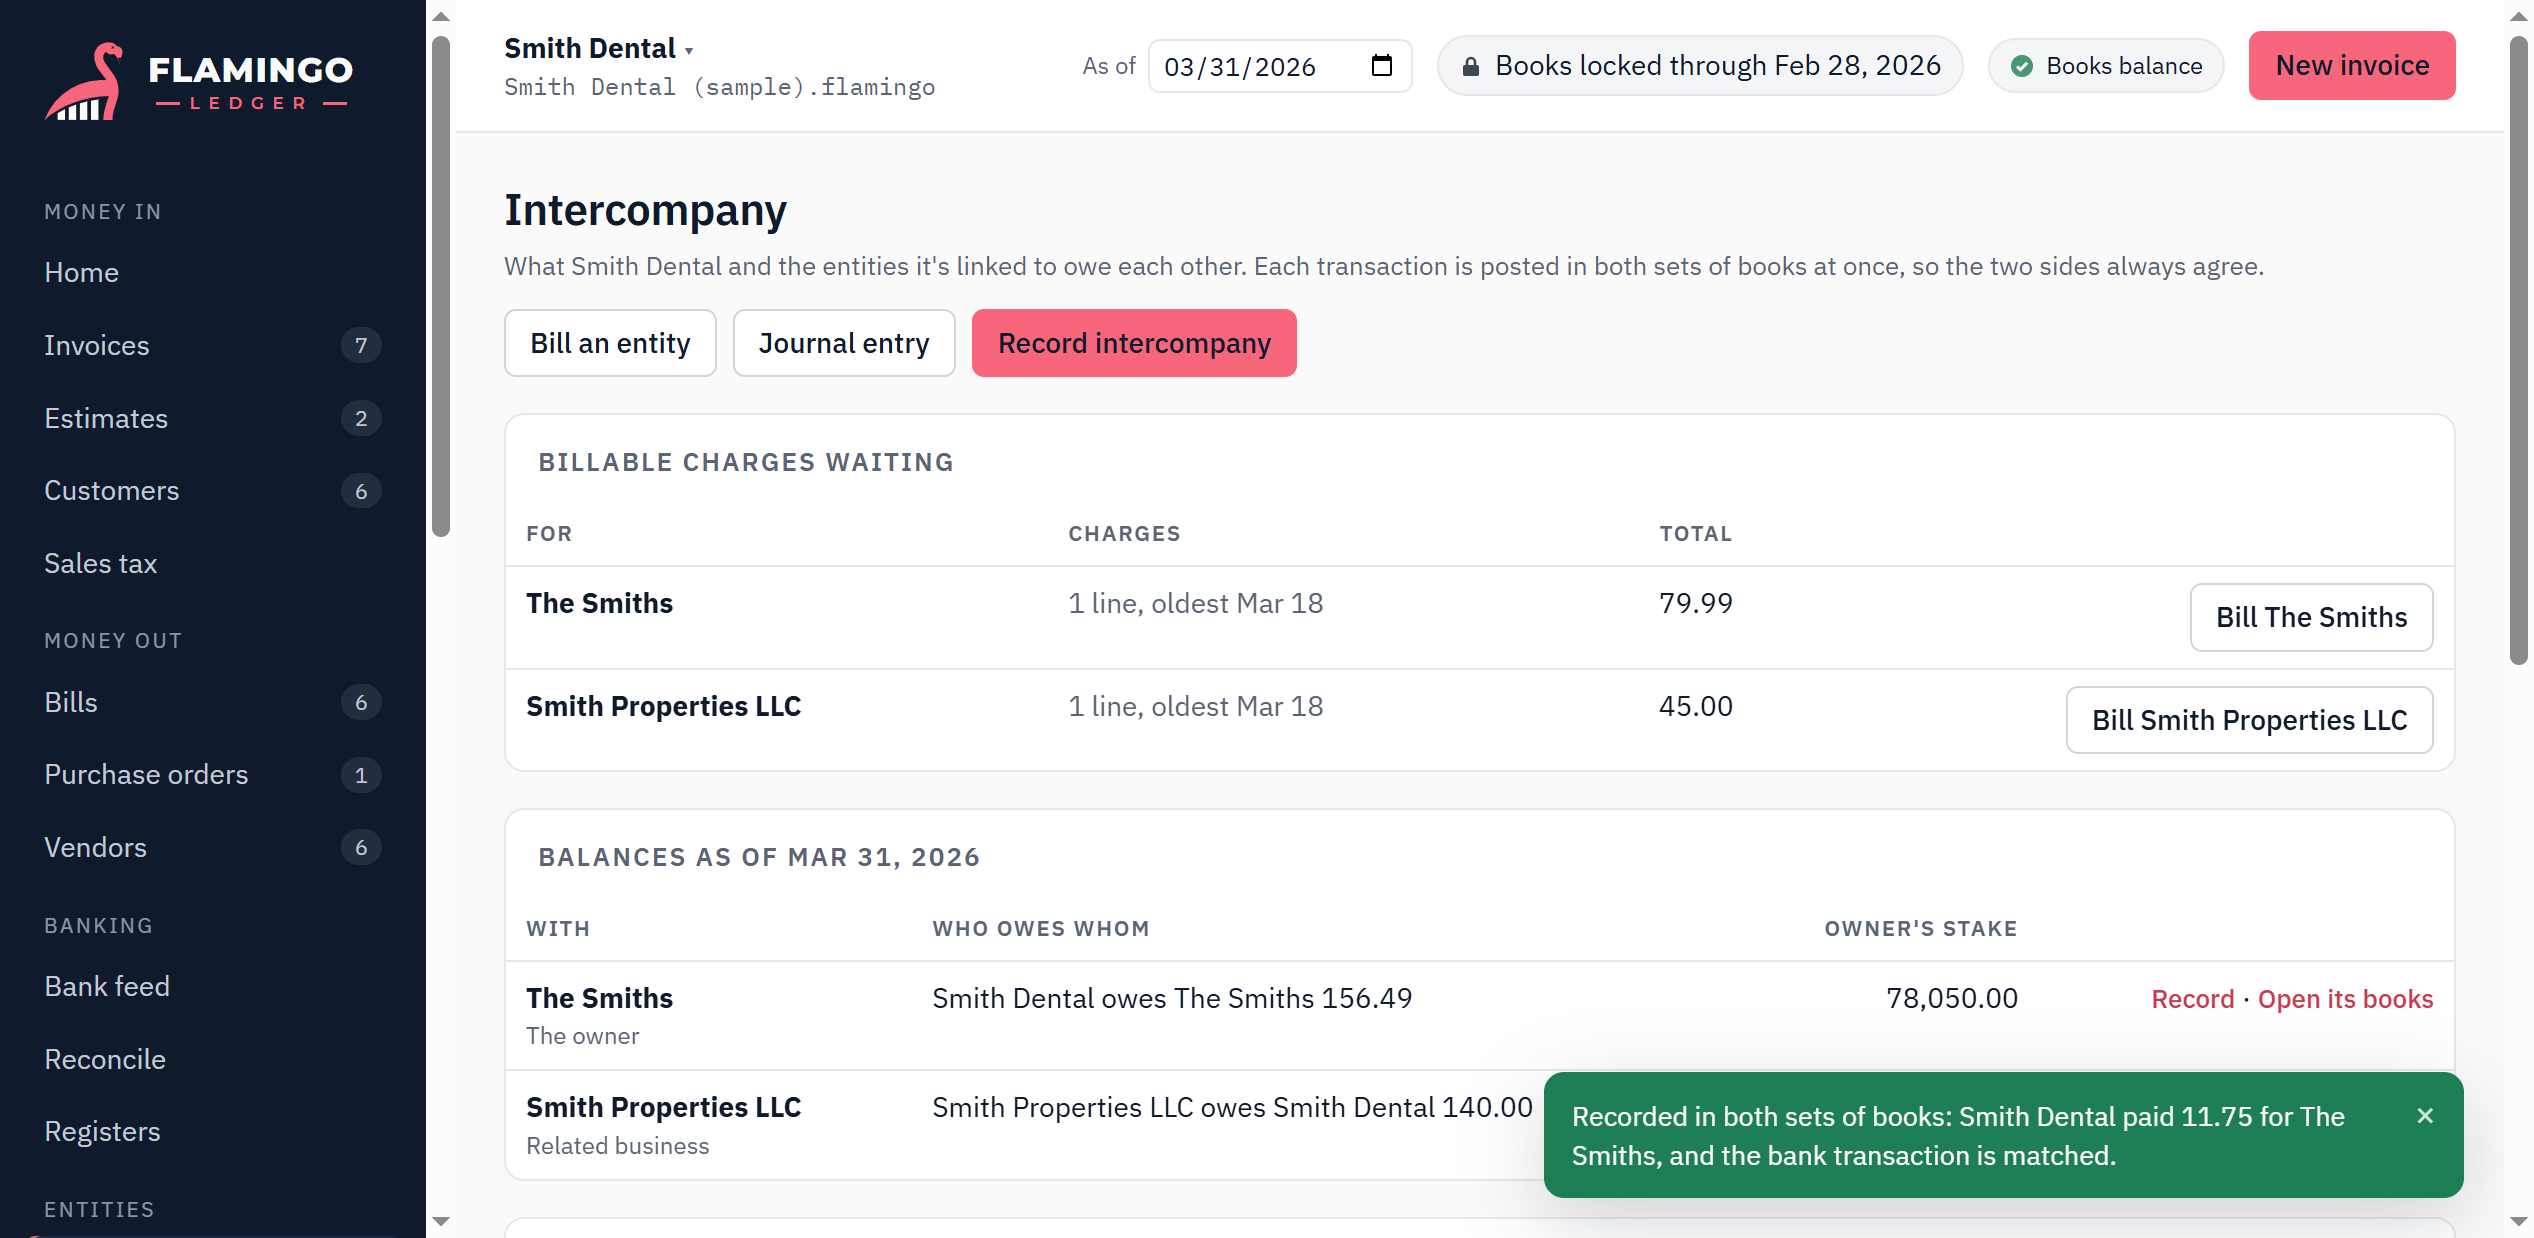The image size is (2534, 1238).
Task: Click the Books balance status pill
Action: (x=2106, y=66)
